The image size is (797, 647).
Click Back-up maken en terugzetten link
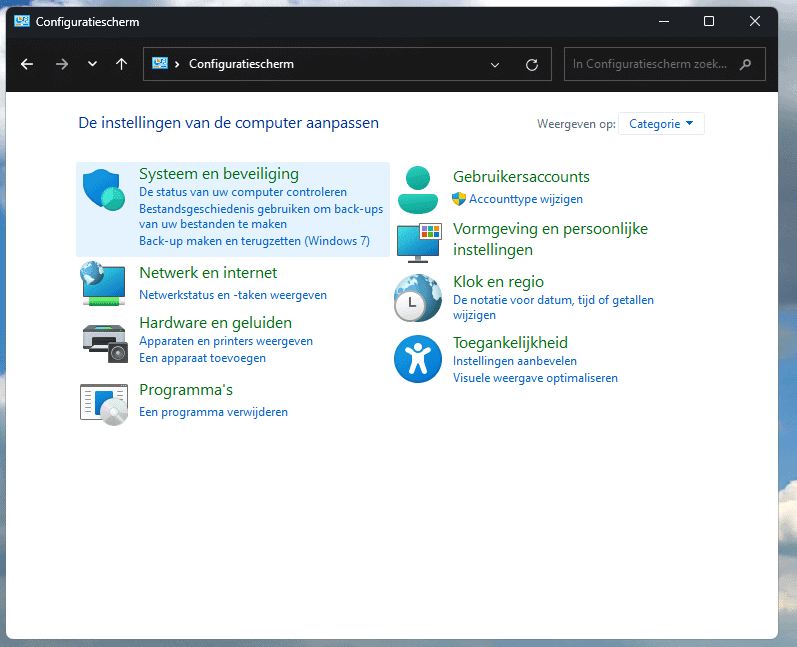click(x=254, y=241)
